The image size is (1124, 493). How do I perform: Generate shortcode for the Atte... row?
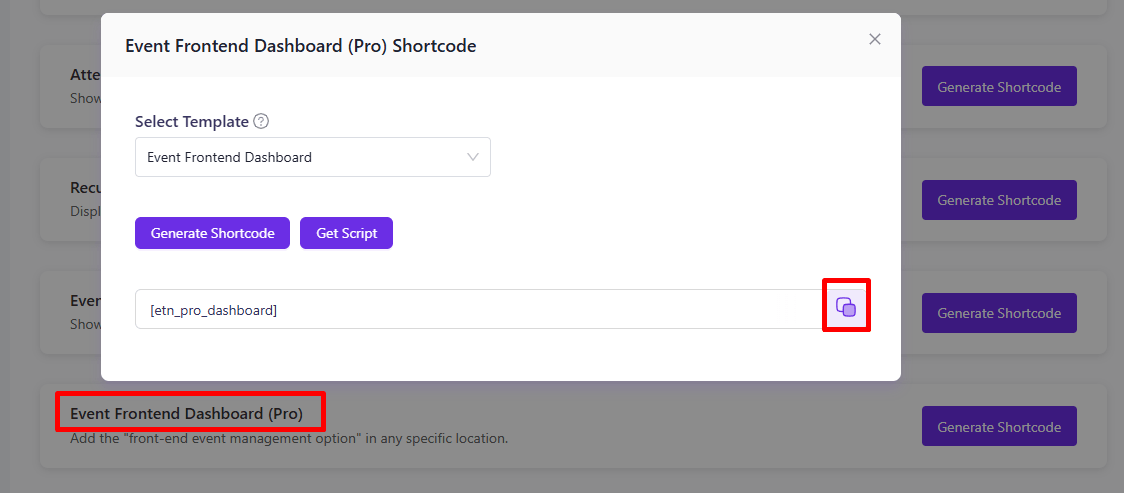pyautogui.click(x=999, y=87)
